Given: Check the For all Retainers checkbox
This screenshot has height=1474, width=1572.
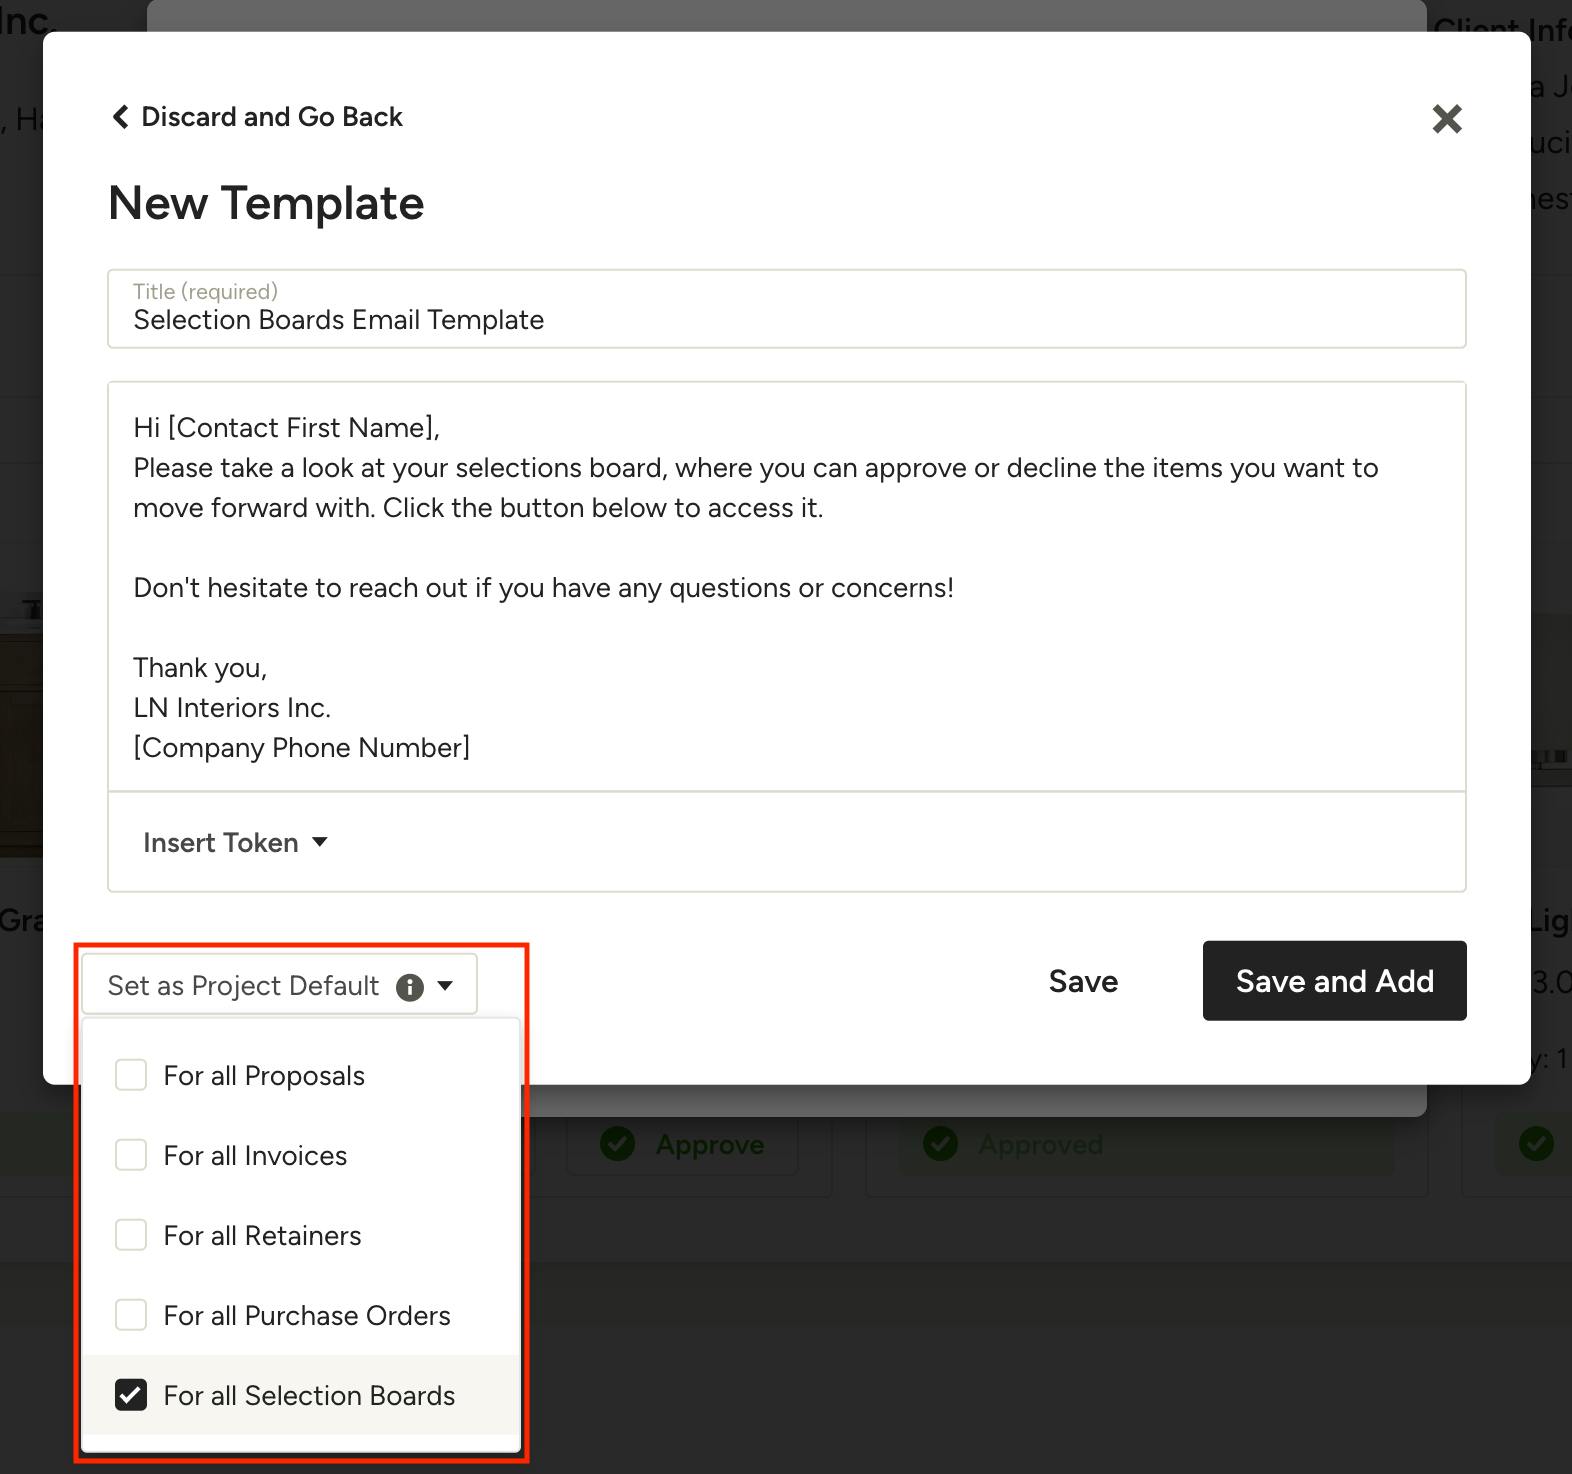Looking at the screenshot, I should [x=131, y=1235].
